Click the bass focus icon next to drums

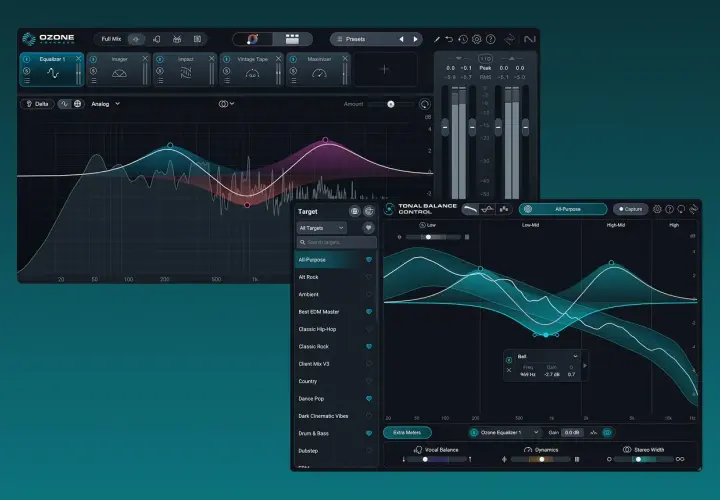click(197, 39)
